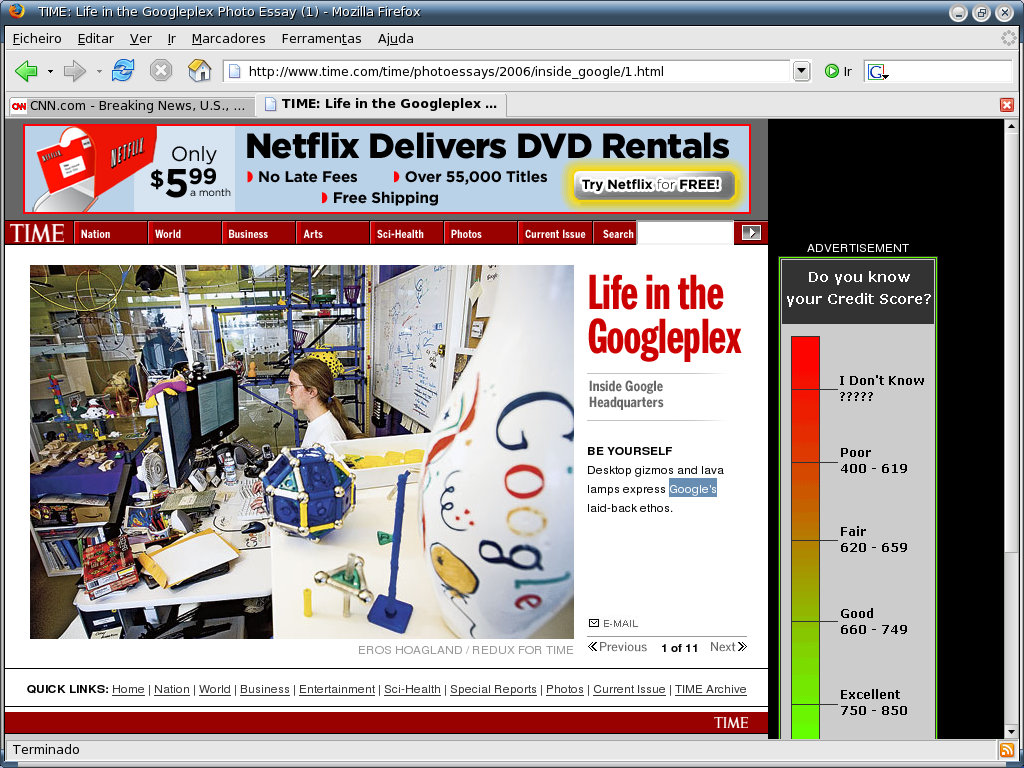Select 'Fair 620 - 659' credit score range

[873, 539]
